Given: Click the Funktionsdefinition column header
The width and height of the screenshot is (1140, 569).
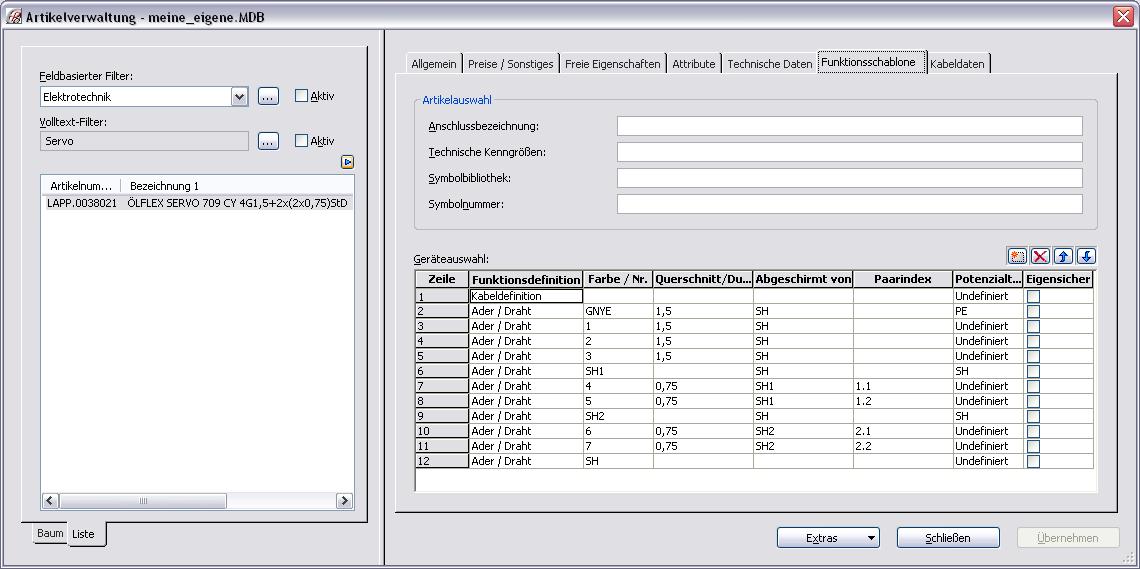Looking at the screenshot, I should (x=526, y=279).
